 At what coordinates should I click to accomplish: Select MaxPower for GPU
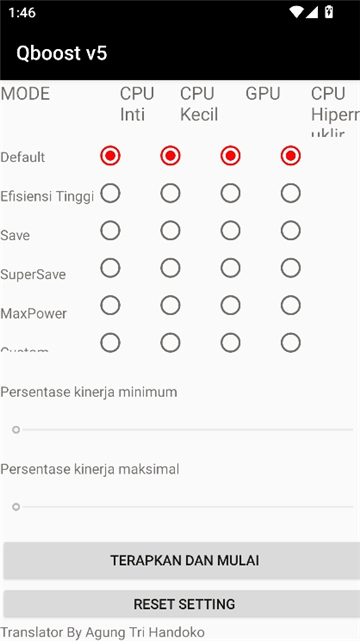pos(230,305)
